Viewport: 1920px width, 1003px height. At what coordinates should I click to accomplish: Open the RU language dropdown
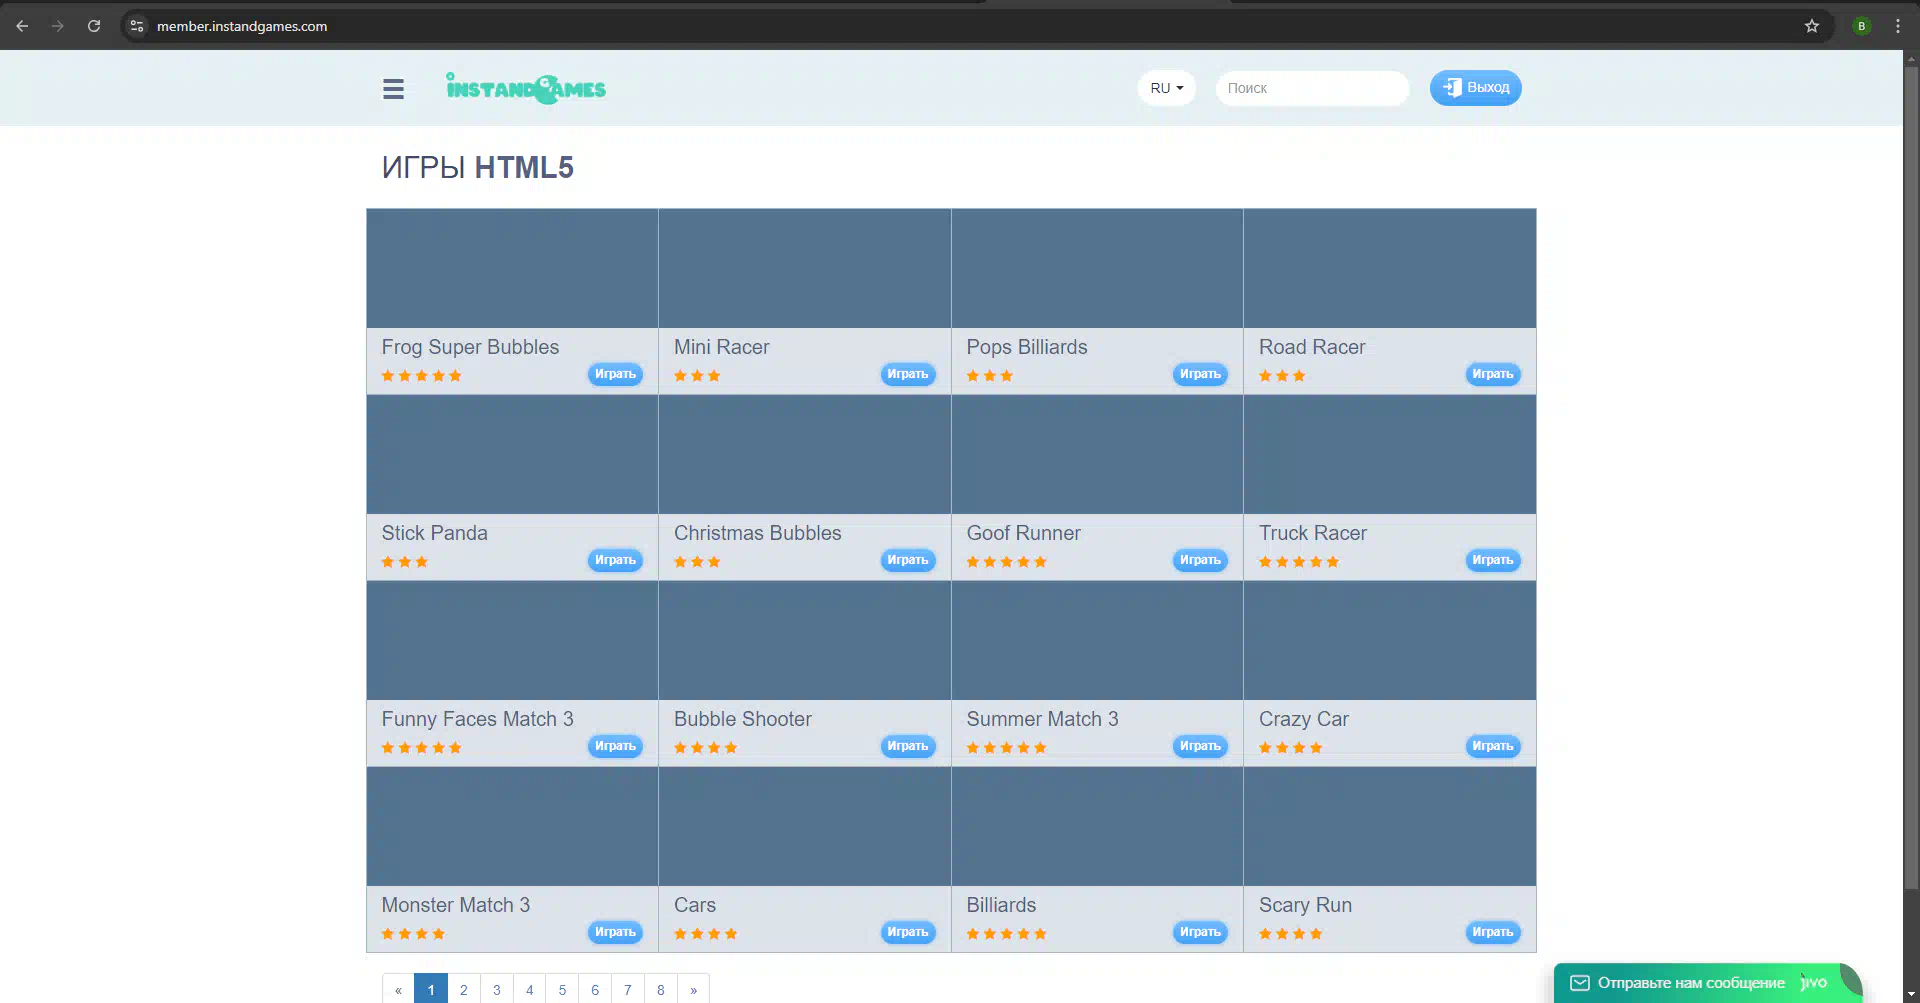tap(1166, 88)
